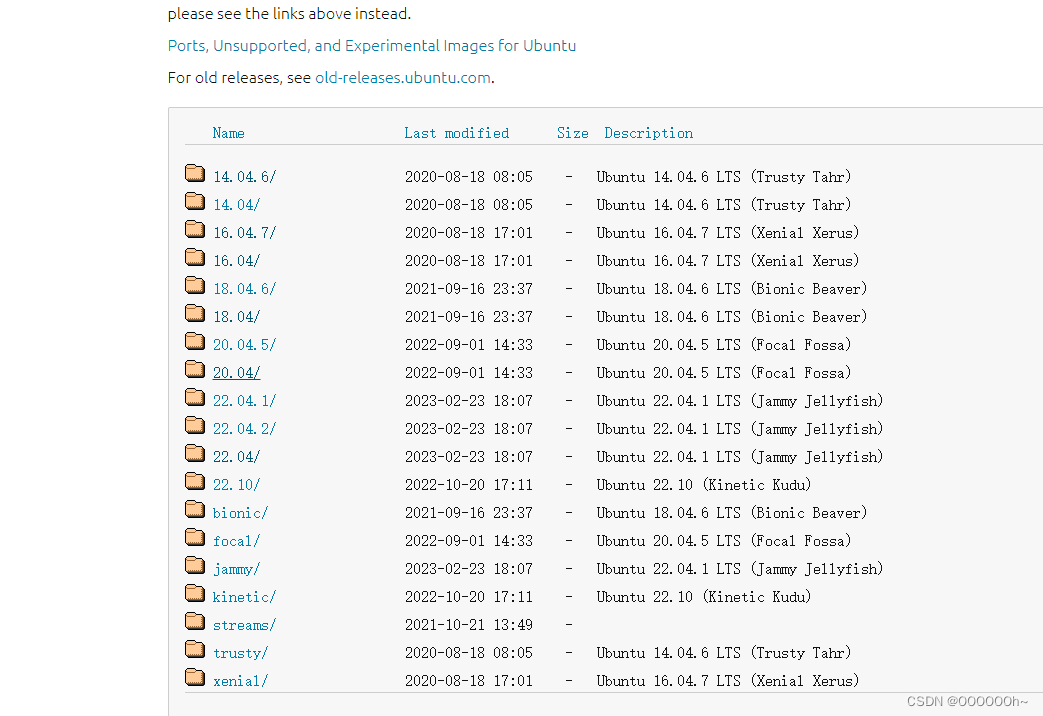The height and width of the screenshot is (716, 1043).
Task: Click the folder icon beside 18.04/
Action: [x=195, y=313]
